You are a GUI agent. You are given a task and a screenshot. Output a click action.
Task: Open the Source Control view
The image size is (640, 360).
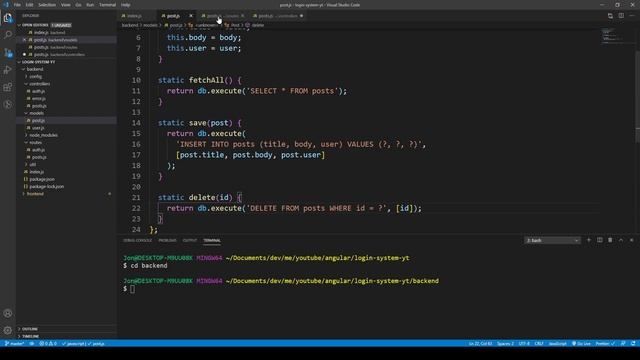[8, 53]
